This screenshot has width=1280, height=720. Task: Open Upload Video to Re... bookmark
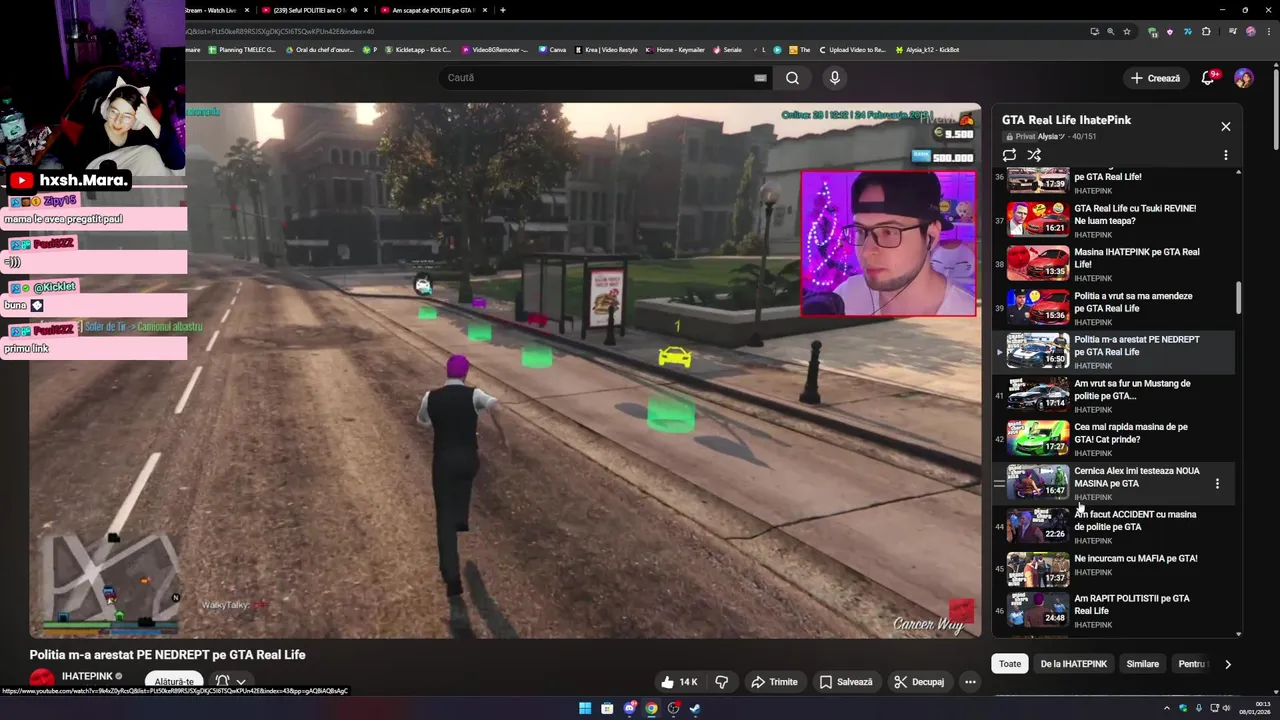pyautogui.click(x=852, y=49)
